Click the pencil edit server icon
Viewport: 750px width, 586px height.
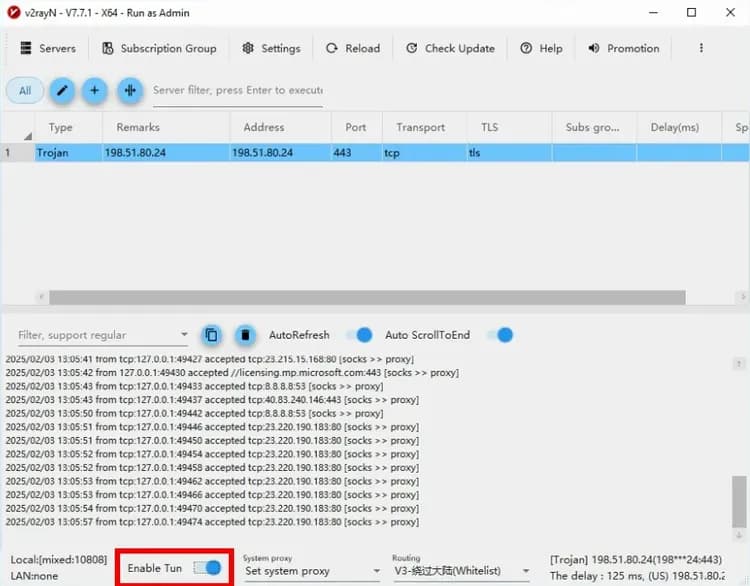click(x=62, y=90)
